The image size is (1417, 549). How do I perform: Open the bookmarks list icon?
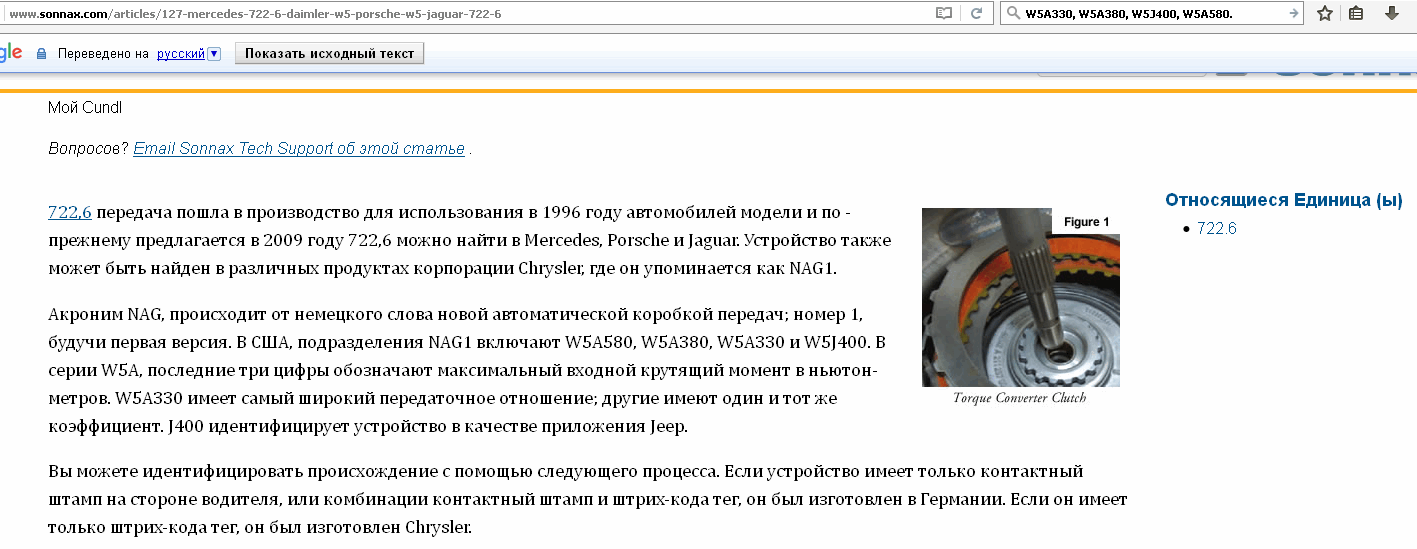coord(1357,14)
